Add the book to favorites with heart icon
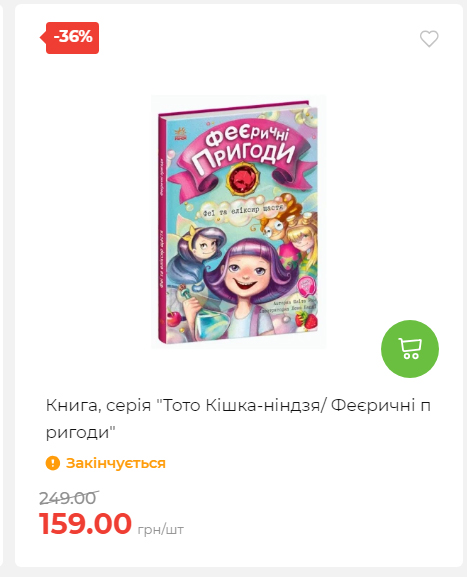The image size is (467, 577). pos(429,39)
